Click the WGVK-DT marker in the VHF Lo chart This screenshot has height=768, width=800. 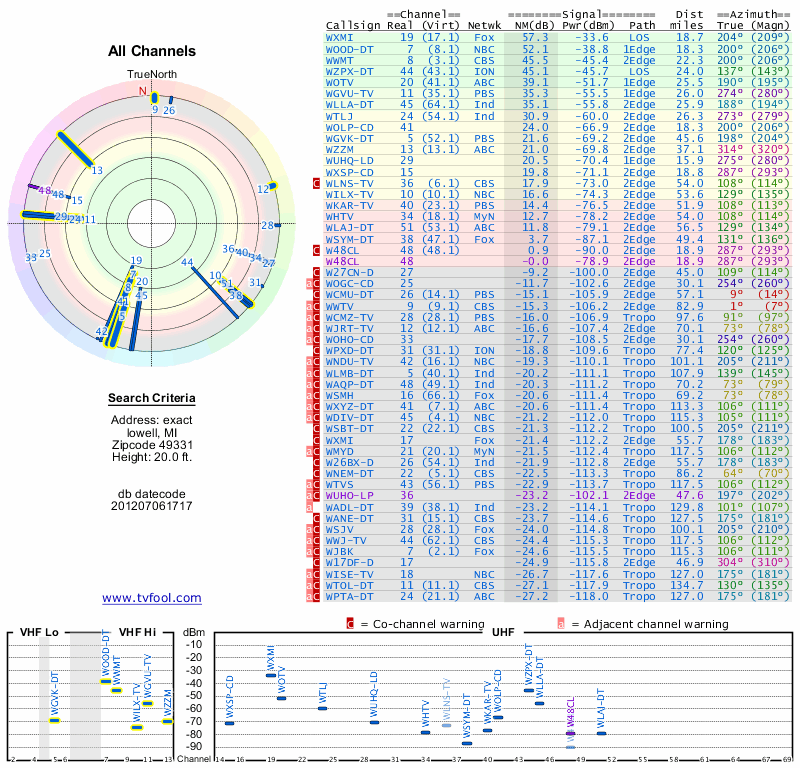click(x=54, y=720)
